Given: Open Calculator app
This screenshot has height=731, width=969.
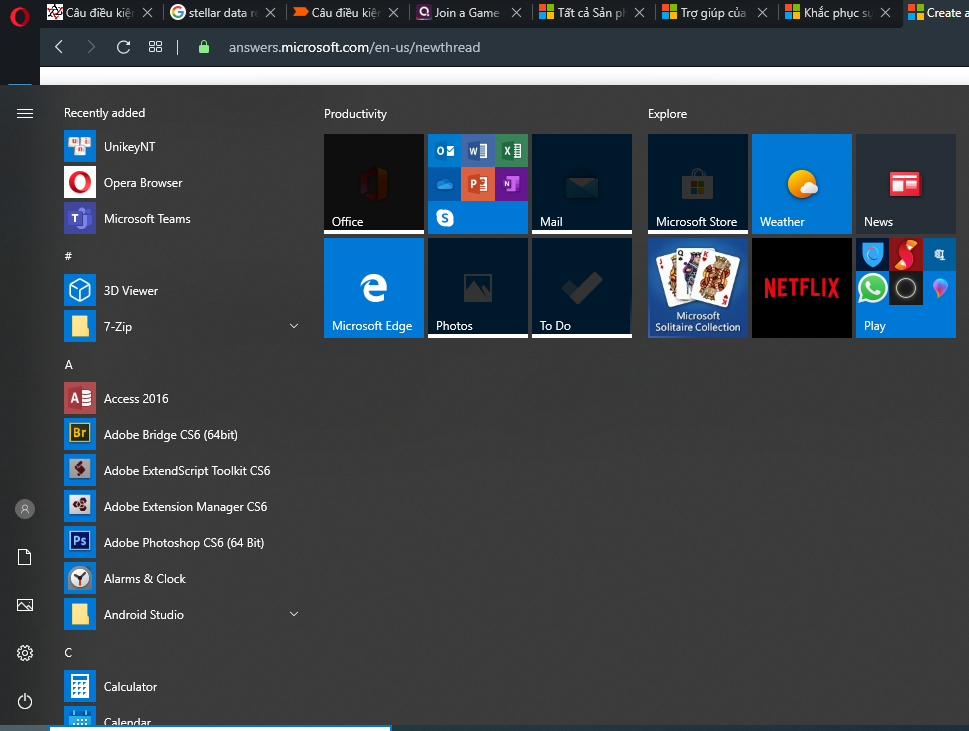Looking at the screenshot, I should [182, 687].
